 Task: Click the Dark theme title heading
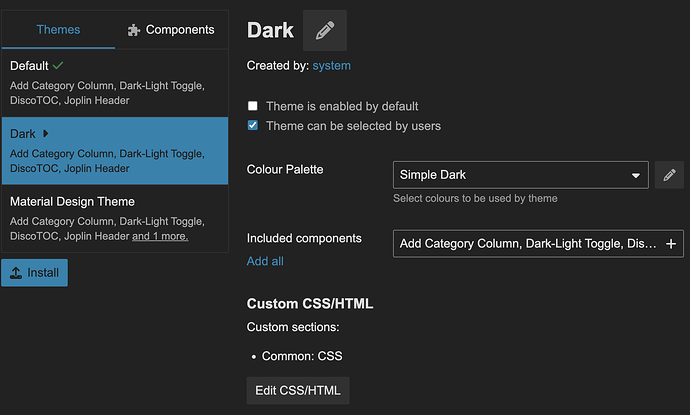coord(270,30)
